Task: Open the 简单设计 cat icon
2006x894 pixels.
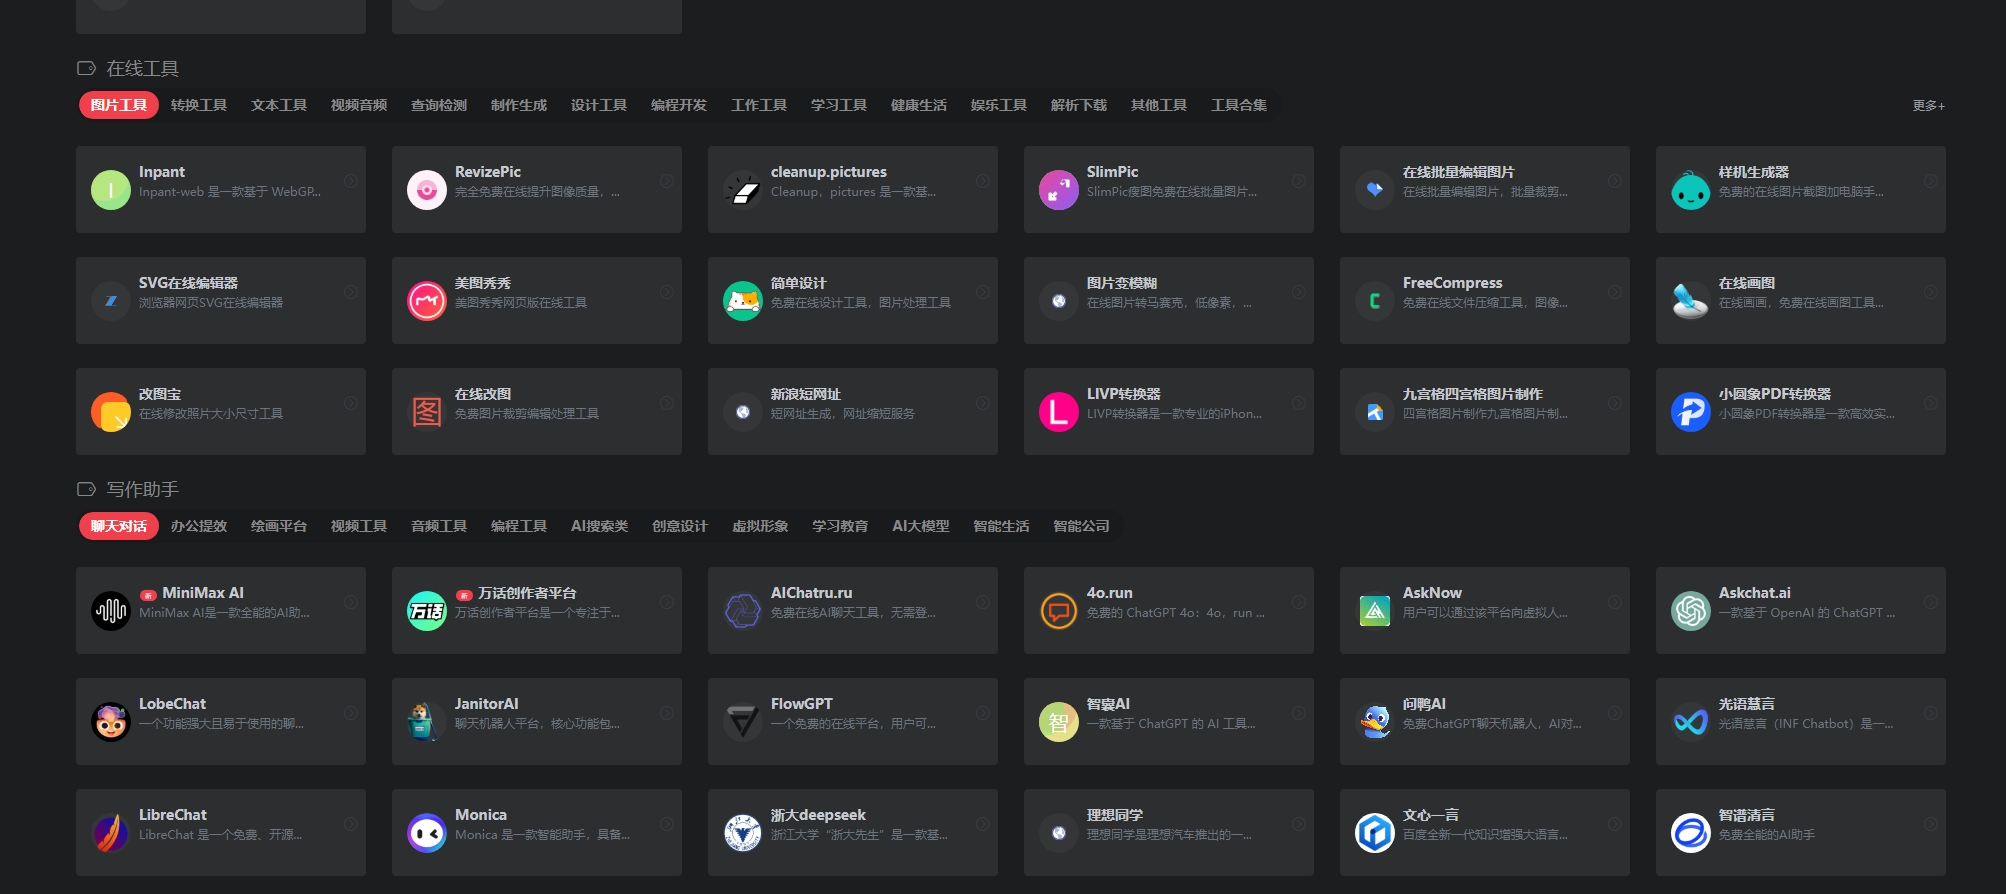Action: (743, 301)
